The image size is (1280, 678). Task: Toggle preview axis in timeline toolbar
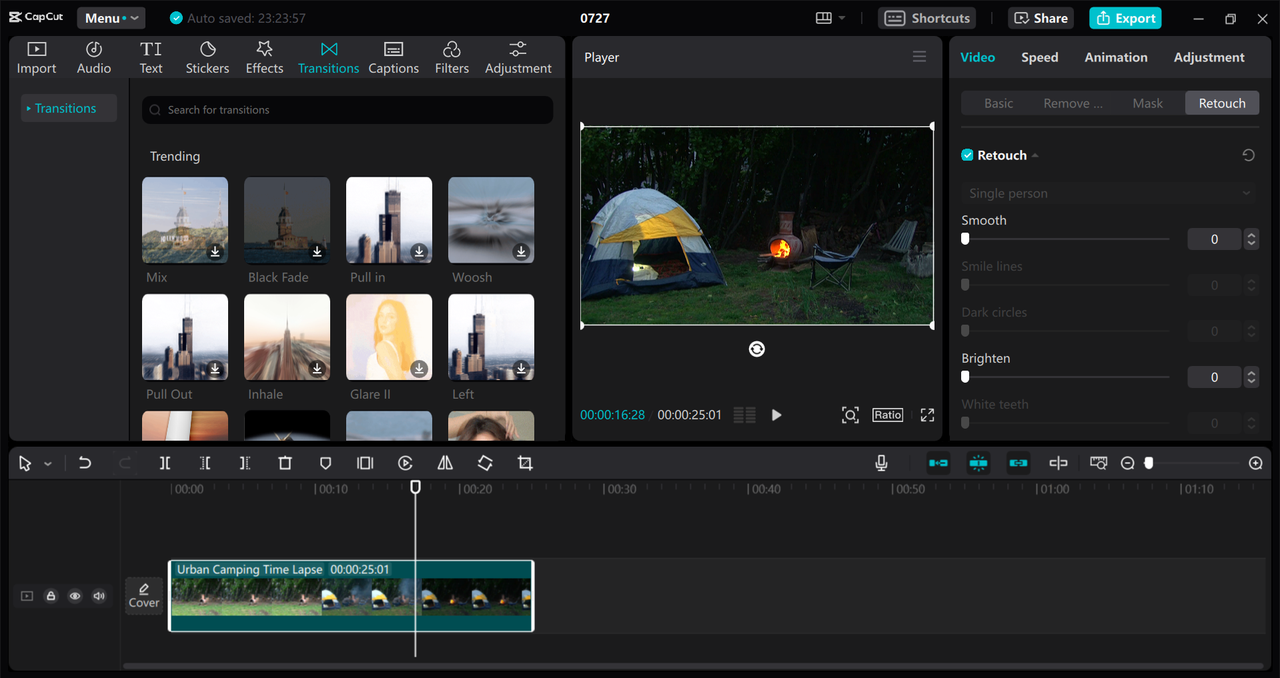coord(1058,463)
